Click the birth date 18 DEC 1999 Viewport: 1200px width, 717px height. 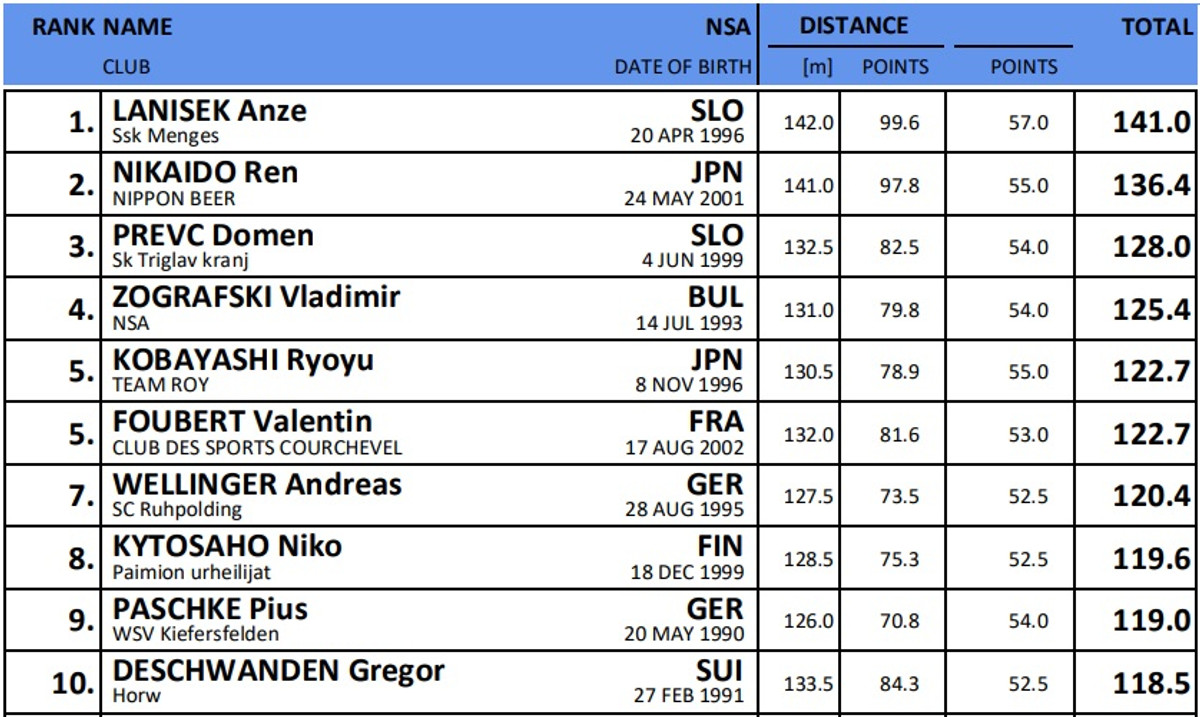(687, 572)
